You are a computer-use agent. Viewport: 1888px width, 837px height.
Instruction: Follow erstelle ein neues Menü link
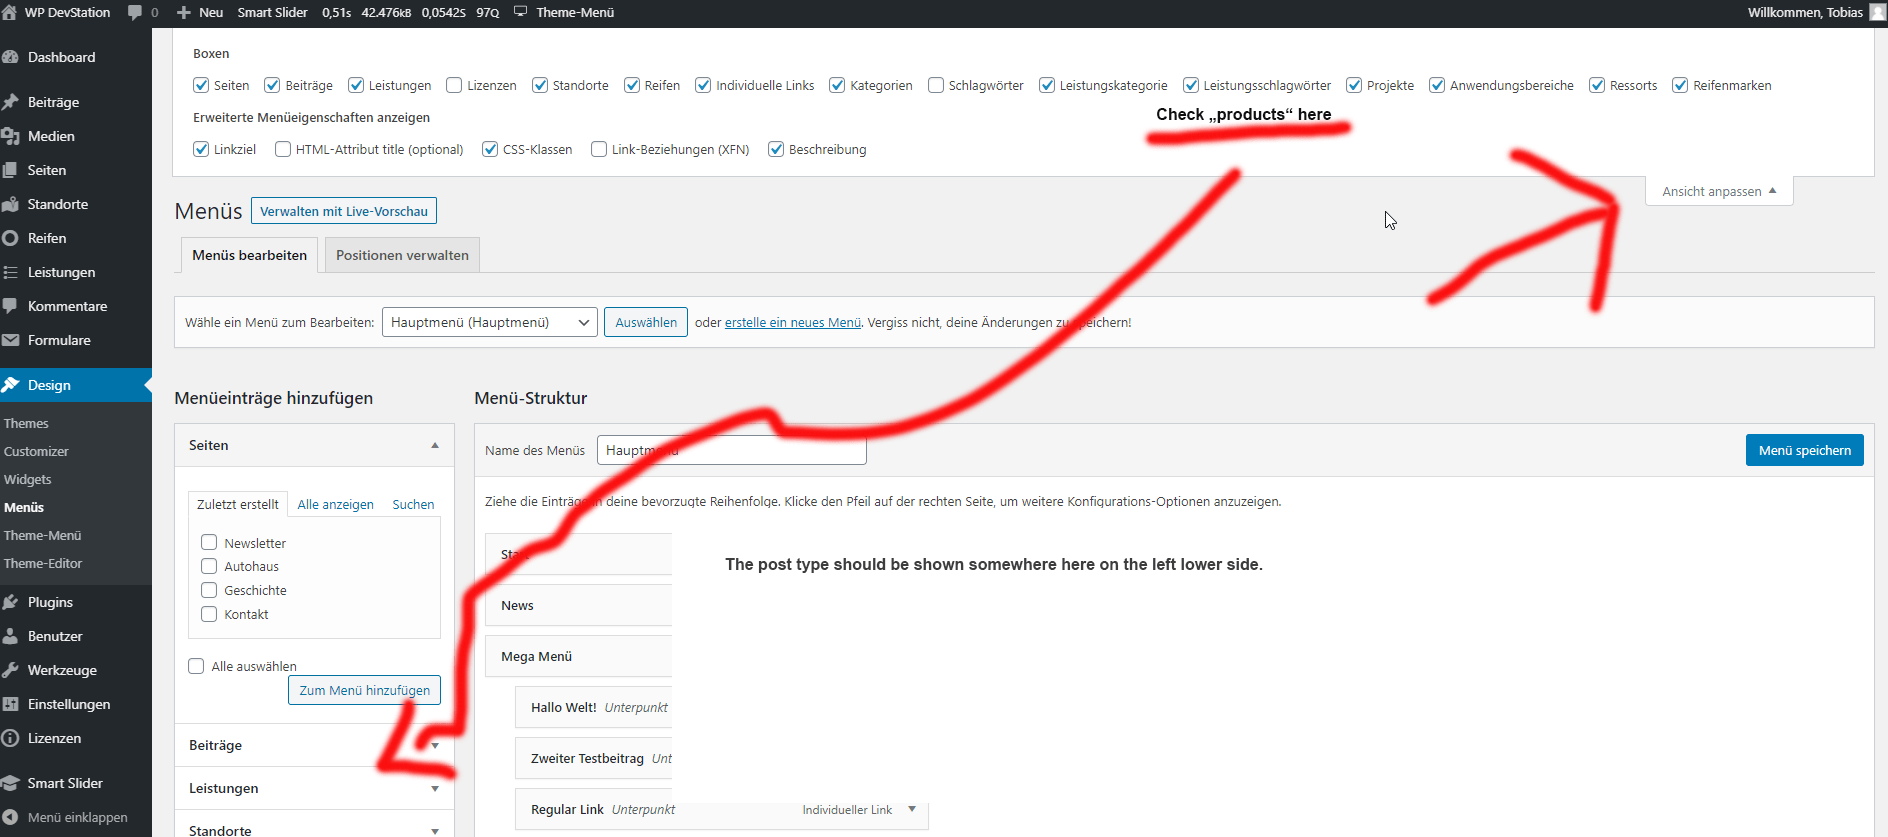[x=793, y=322]
